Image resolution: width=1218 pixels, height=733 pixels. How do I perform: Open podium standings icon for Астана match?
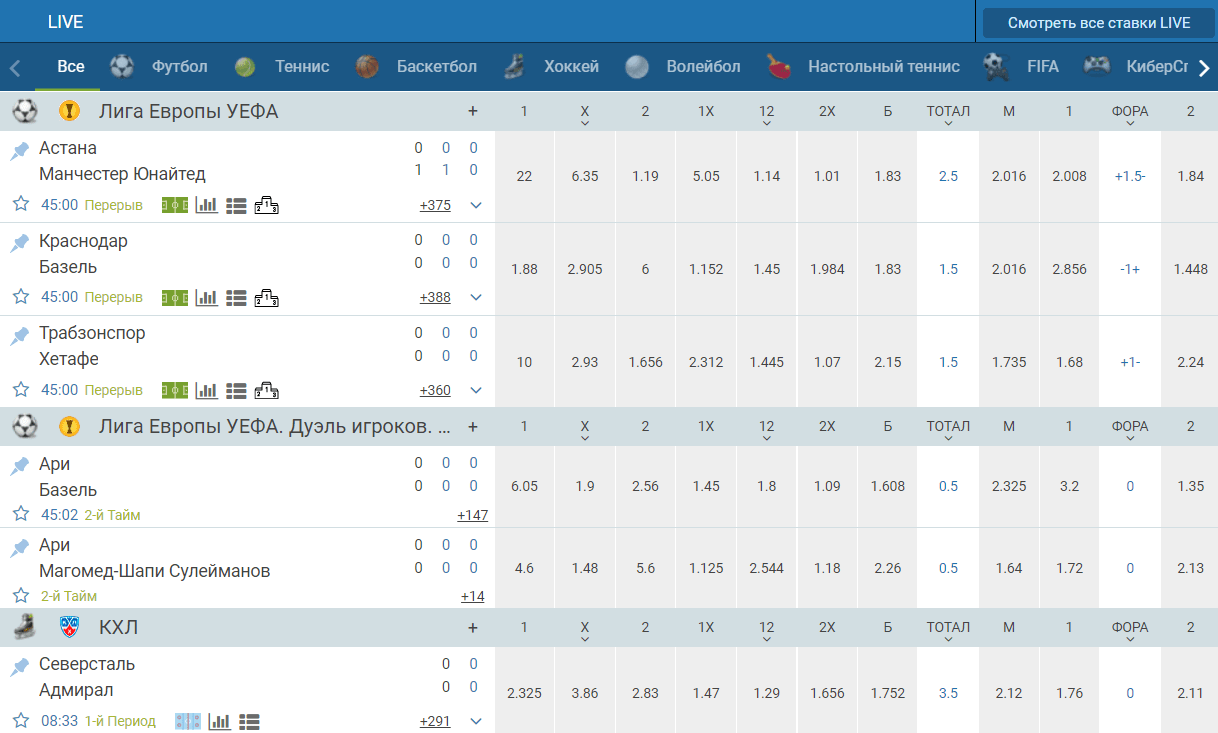266,205
